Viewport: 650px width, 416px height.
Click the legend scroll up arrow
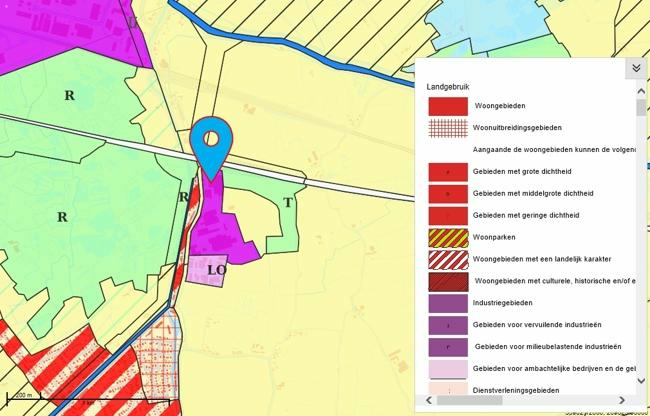coord(641,91)
